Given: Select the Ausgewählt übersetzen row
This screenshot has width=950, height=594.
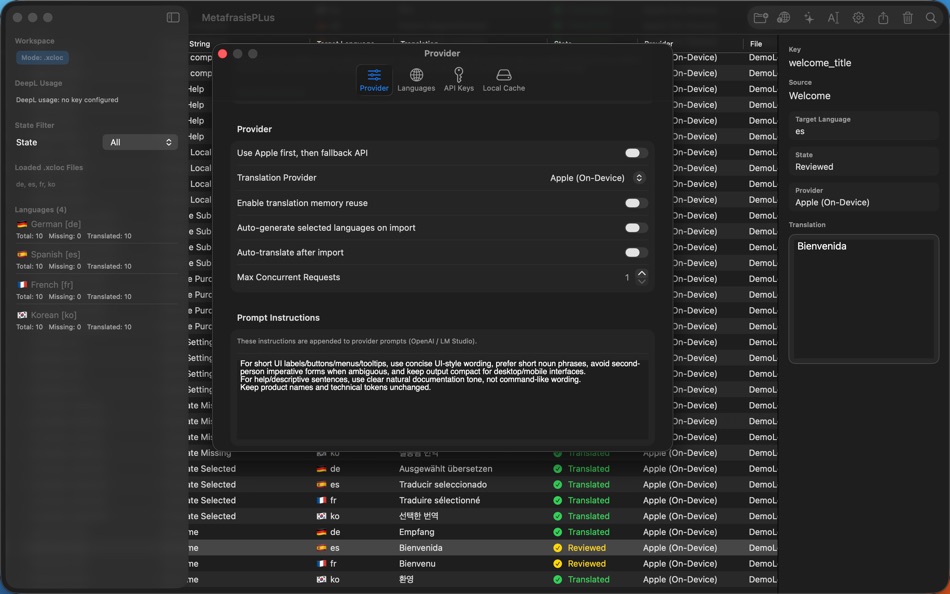Looking at the screenshot, I should pyautogui.click(x=483, y=469).
